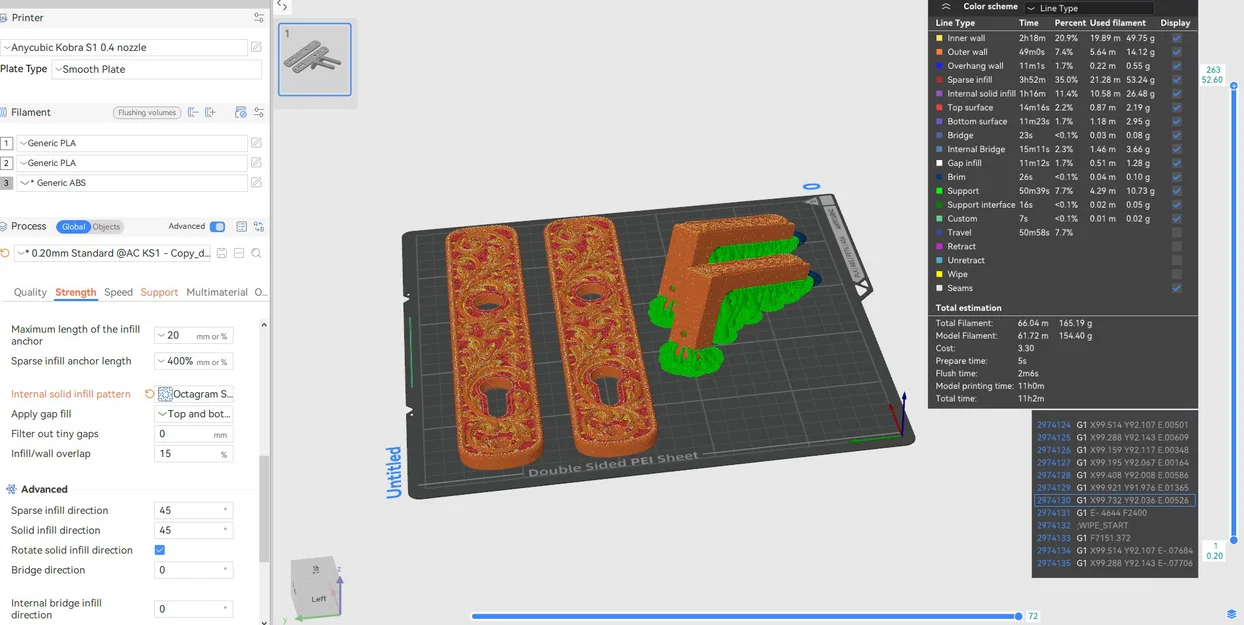Toggle Seams display checkbox
Image resolution: width=1244 pixels, height=625 pixels.
click(x=1176, y=288)
